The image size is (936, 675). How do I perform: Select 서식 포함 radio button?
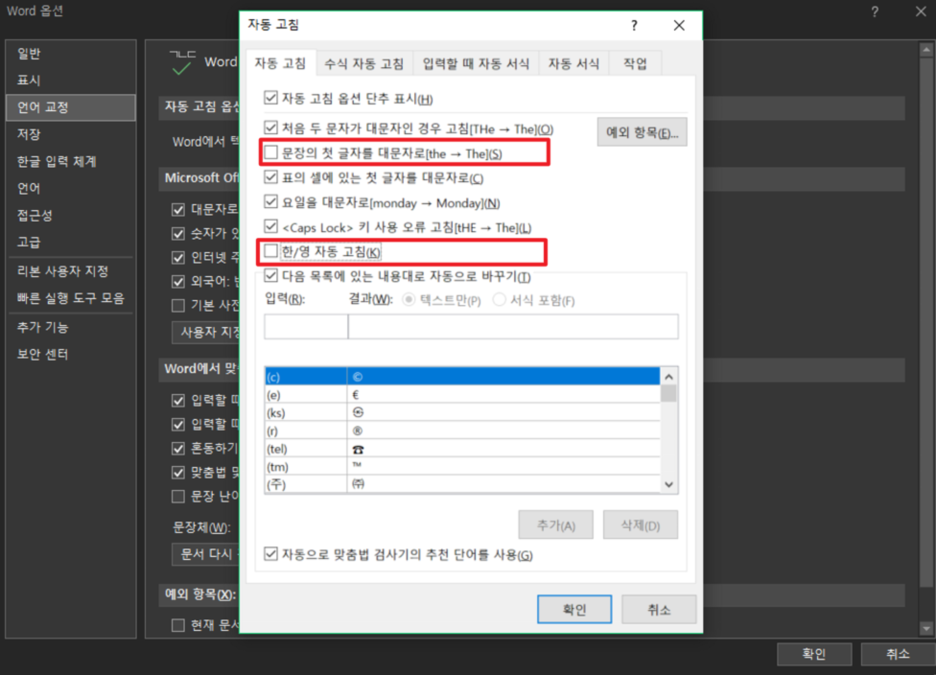499,300
